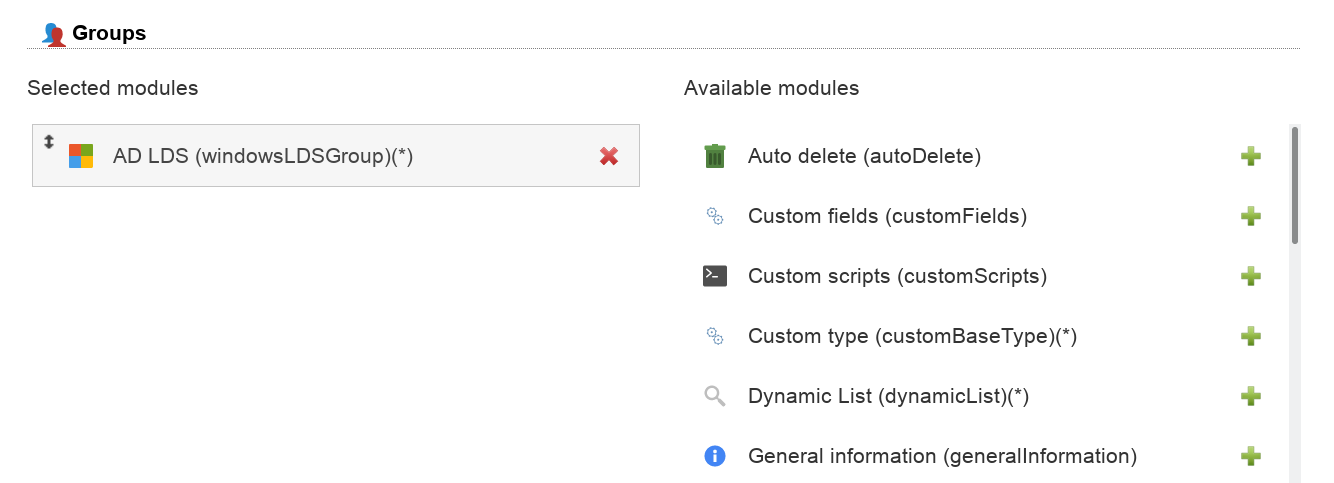Image resolution: width=1334 pixels, height=483 pixels.
Task: Click the Auto delete (autoDelete) label
Action: pyautogui.click(x=864, y=157)
